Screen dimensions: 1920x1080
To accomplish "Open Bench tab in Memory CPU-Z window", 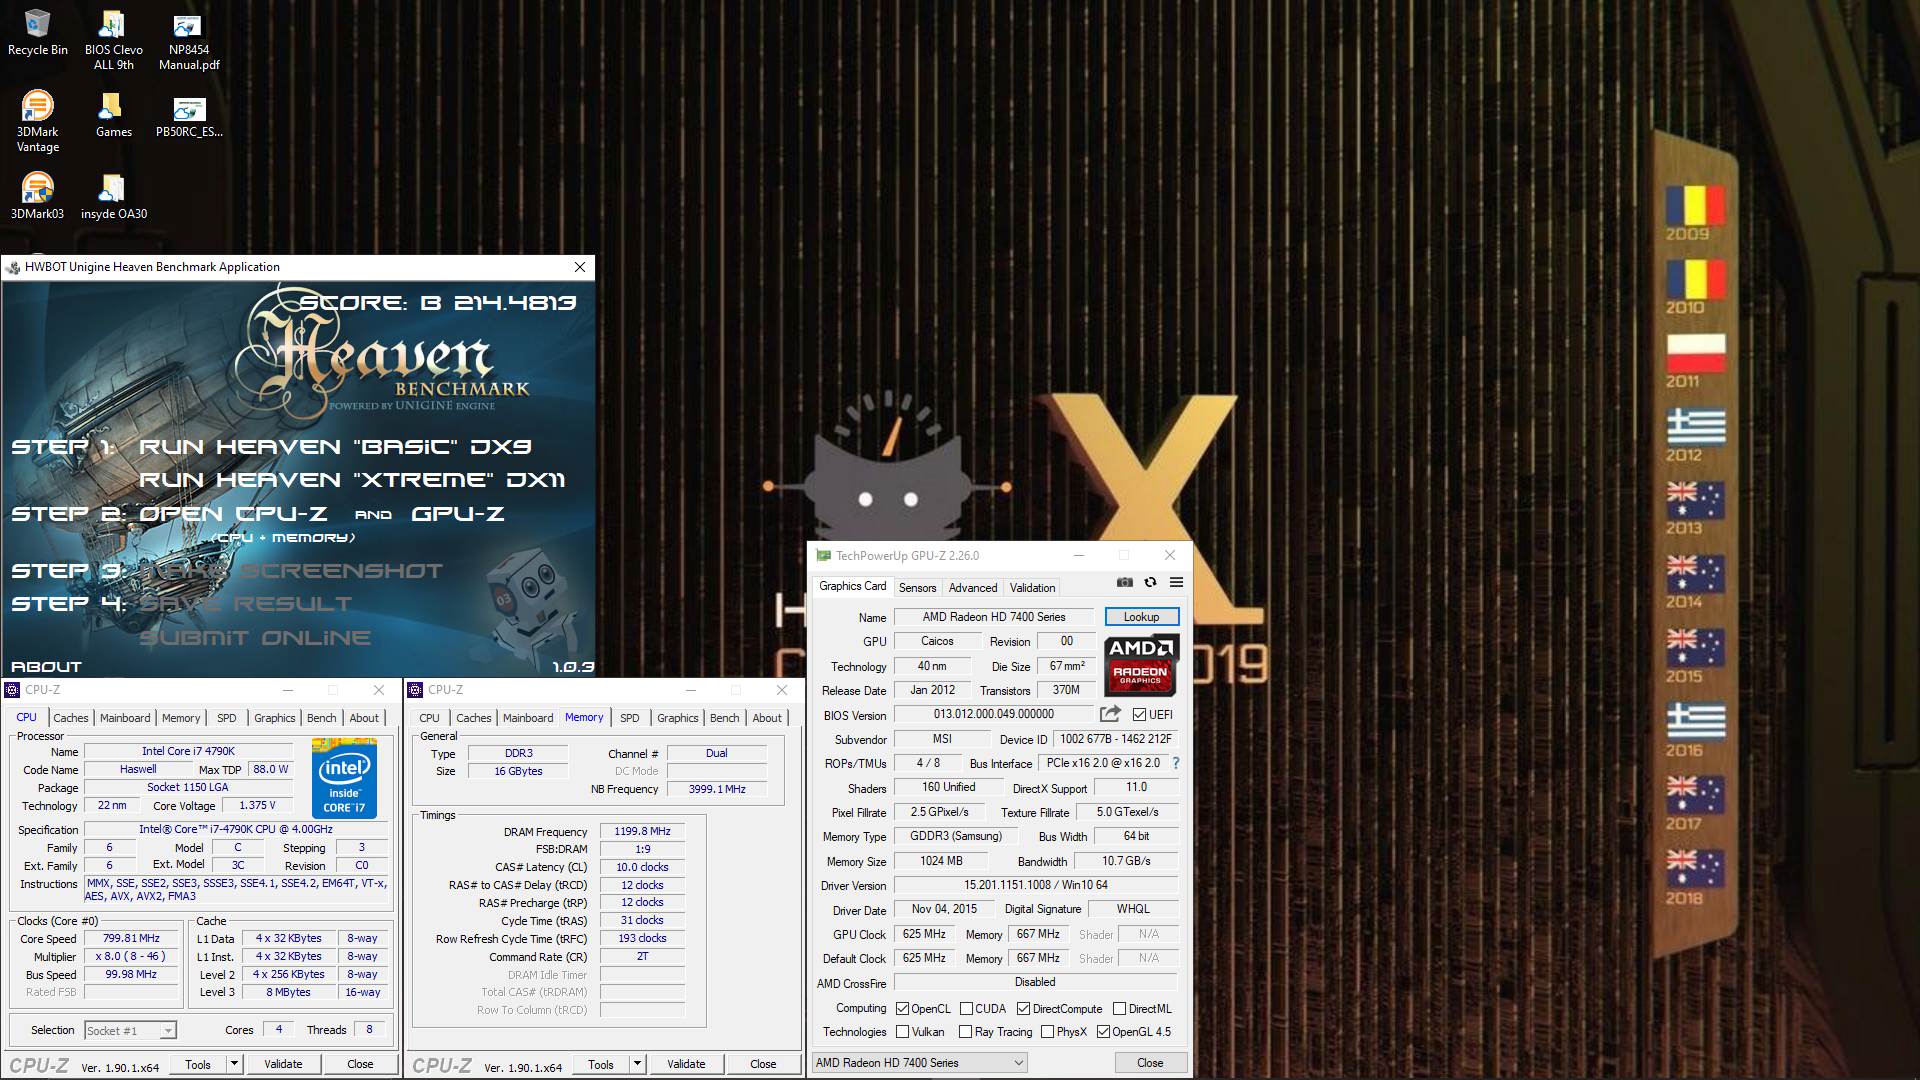I will click(x=724, y=718).
